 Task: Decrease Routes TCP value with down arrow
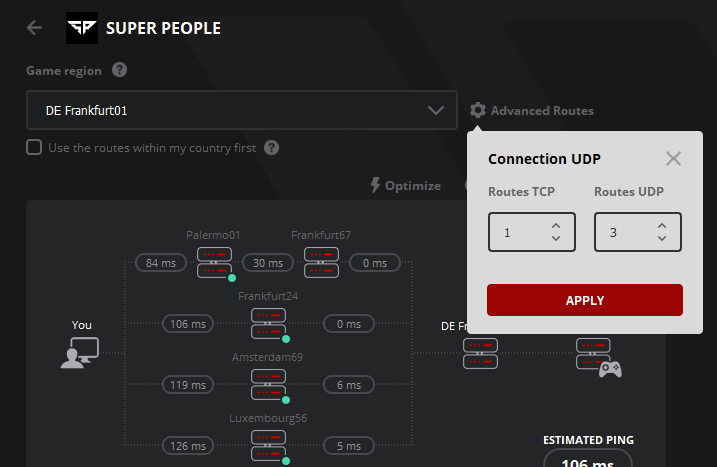pos(556,238)
